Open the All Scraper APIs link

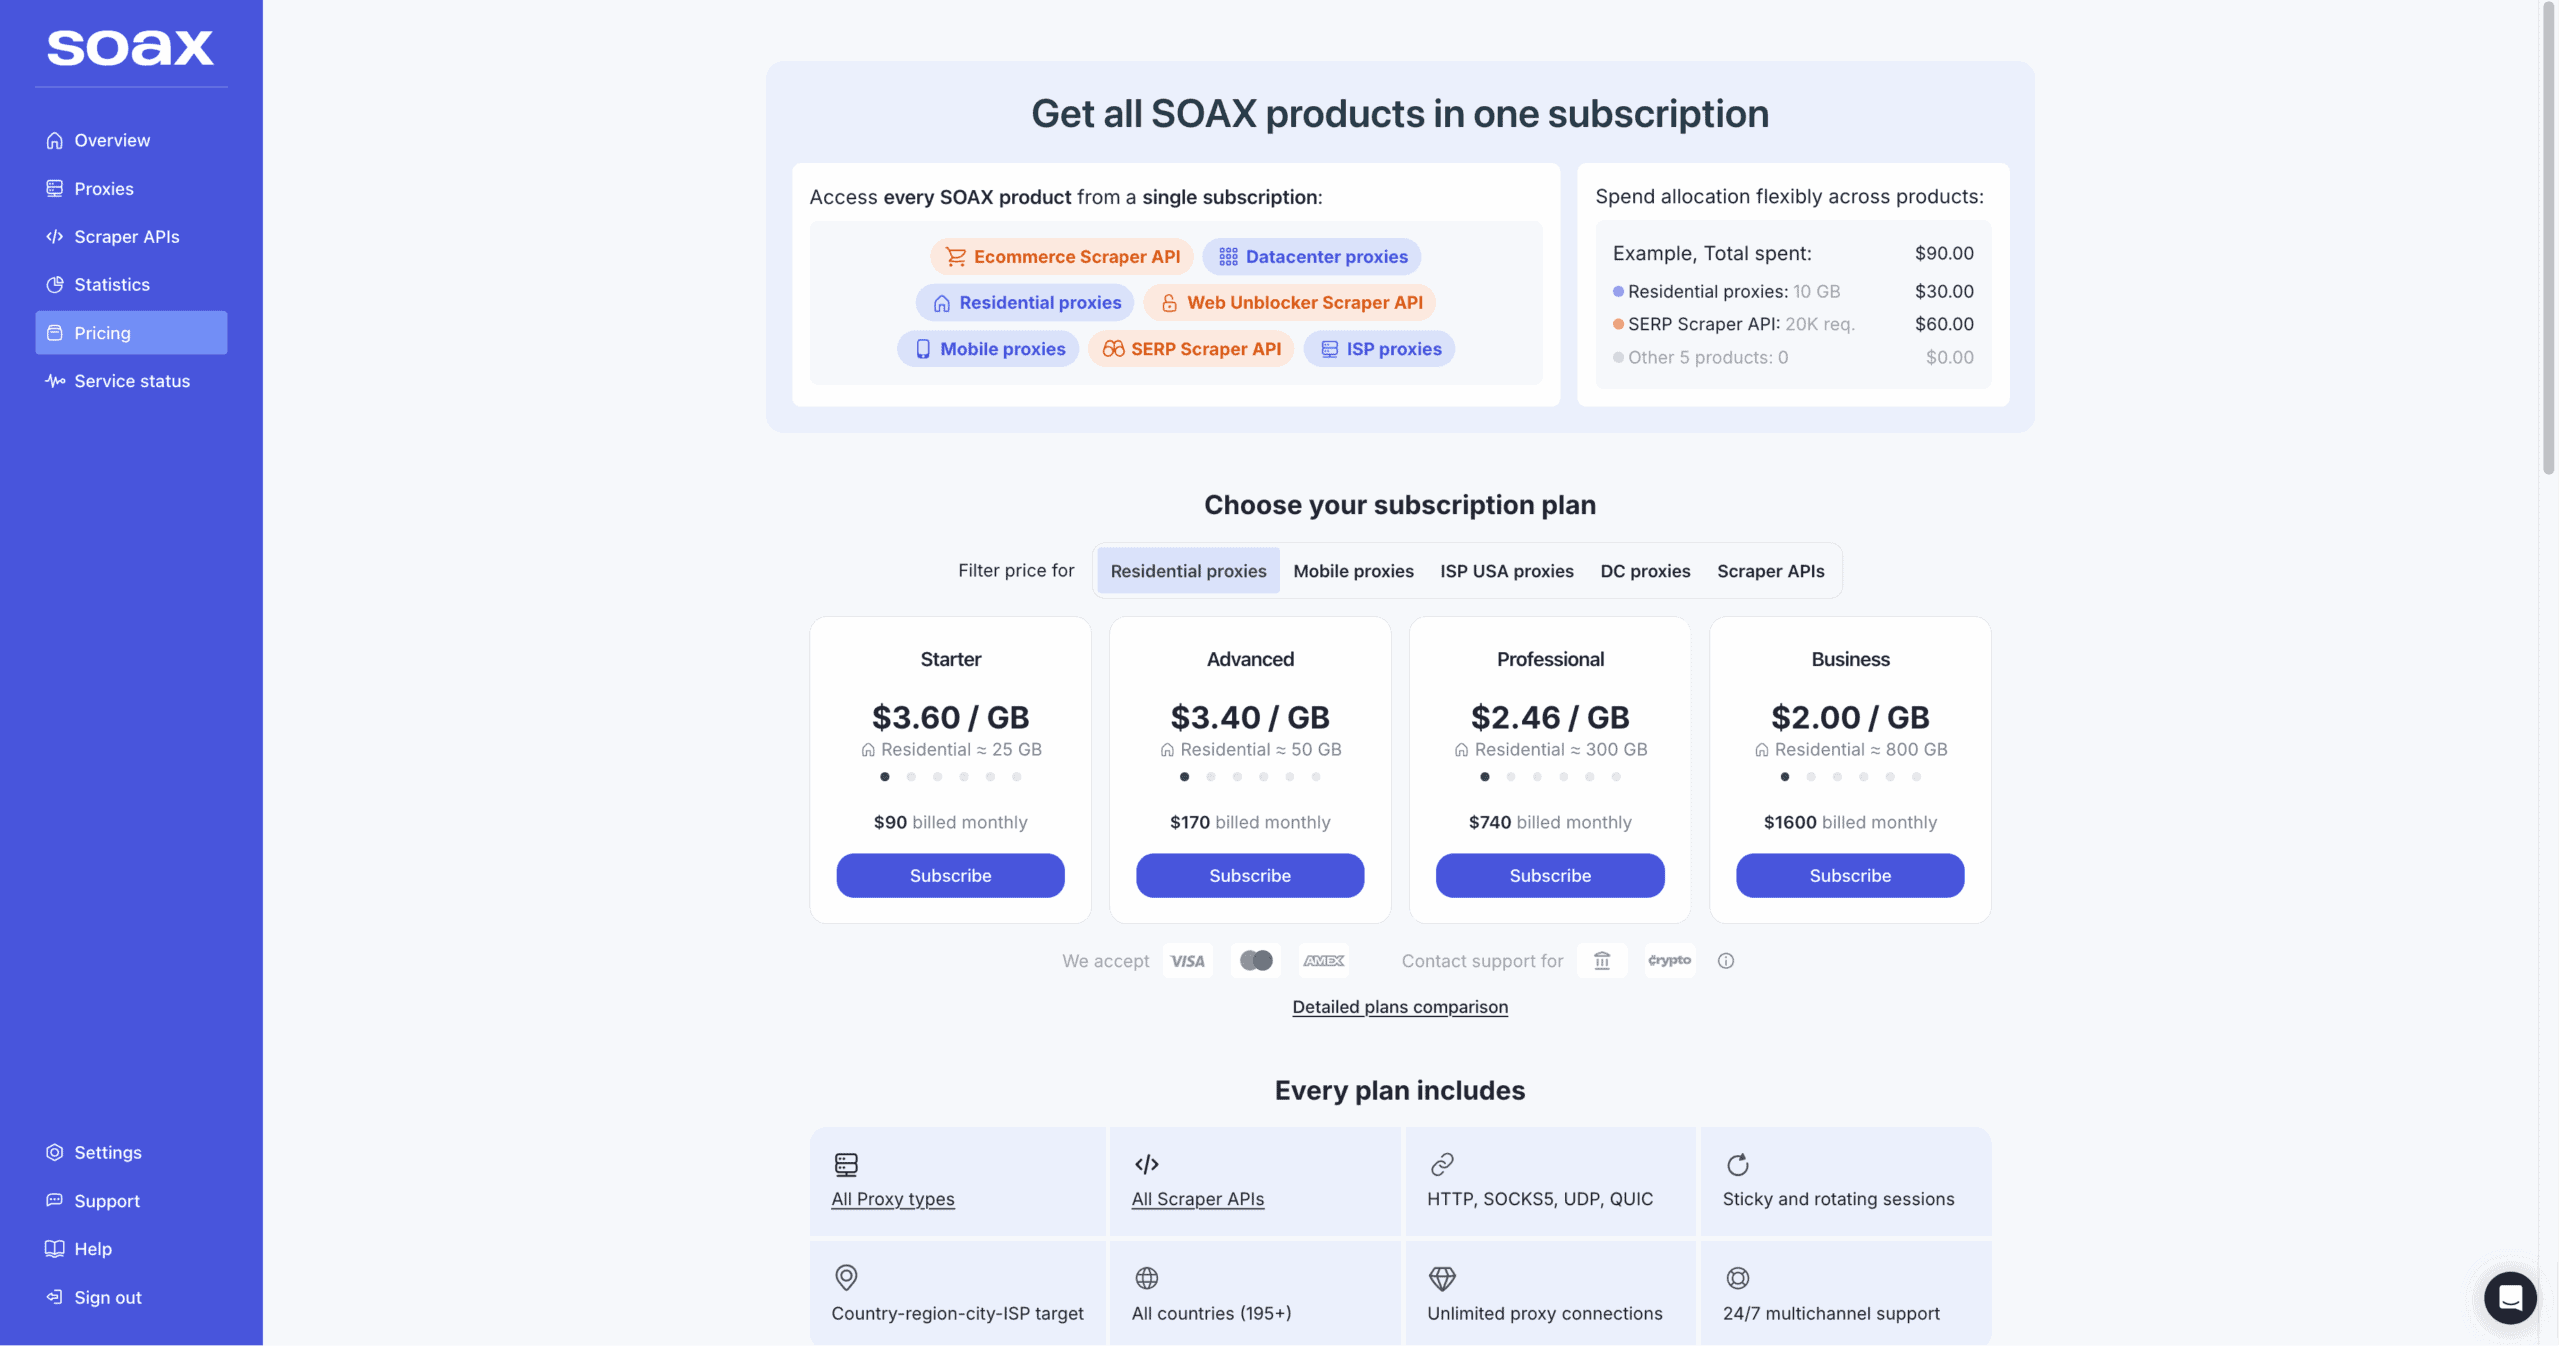1198,1198
